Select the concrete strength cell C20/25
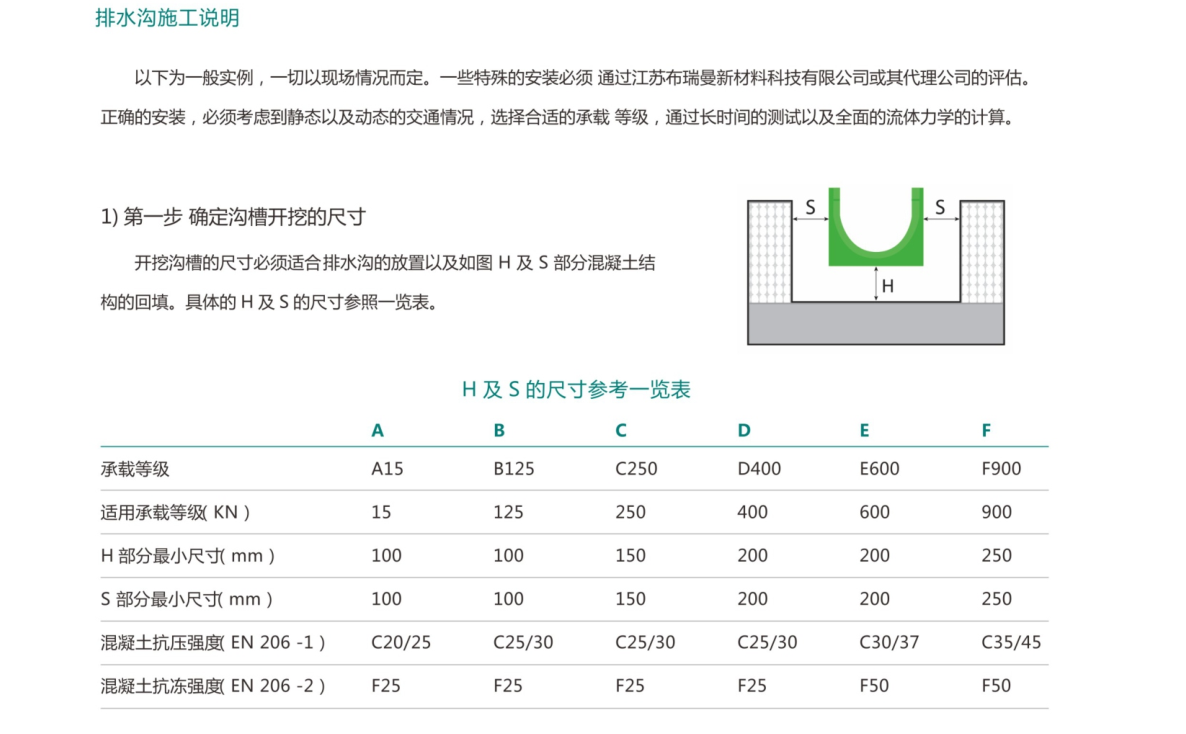The width and height of the screenshot is (1186, 734). pyautogui.click(x=401, y=643)
